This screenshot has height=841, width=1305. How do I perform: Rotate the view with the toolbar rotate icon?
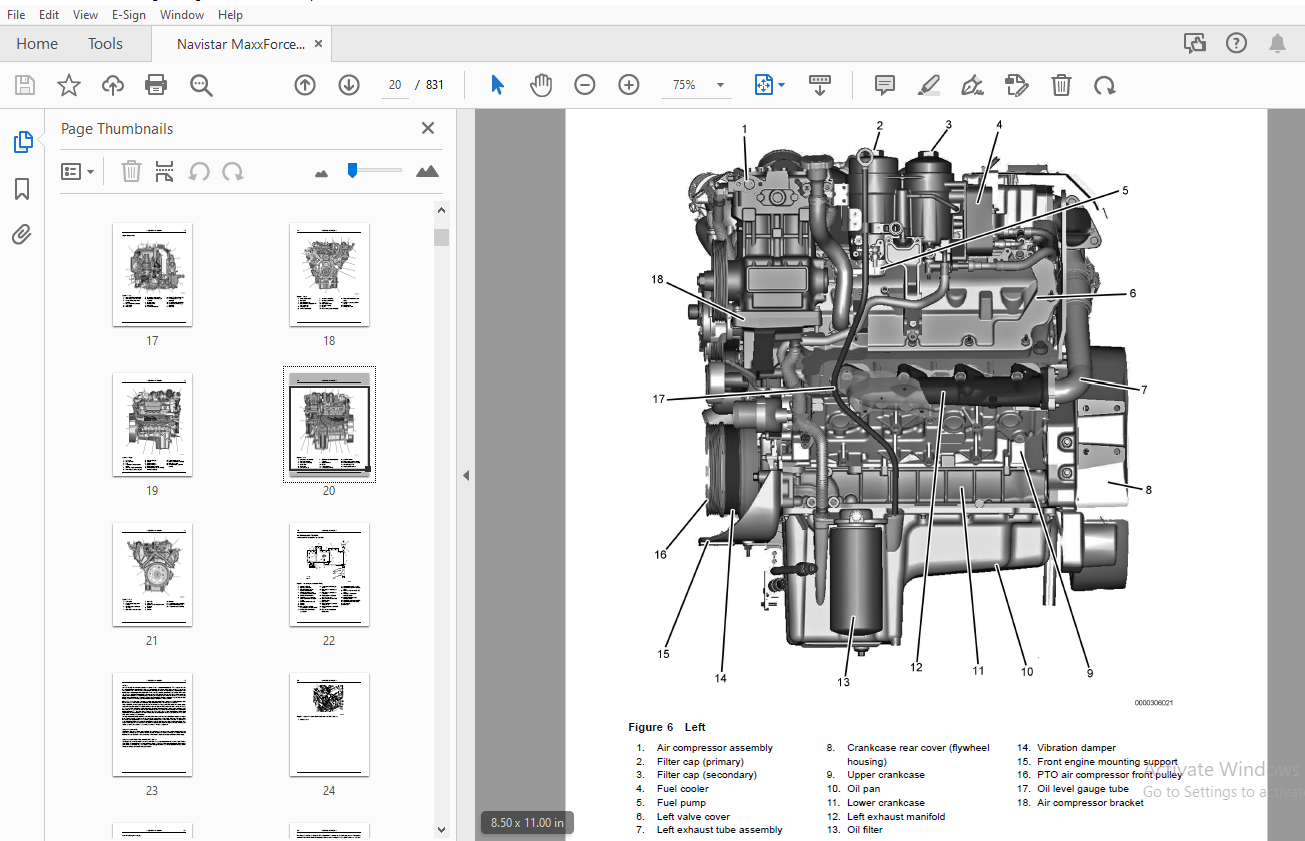point(1105,85)
